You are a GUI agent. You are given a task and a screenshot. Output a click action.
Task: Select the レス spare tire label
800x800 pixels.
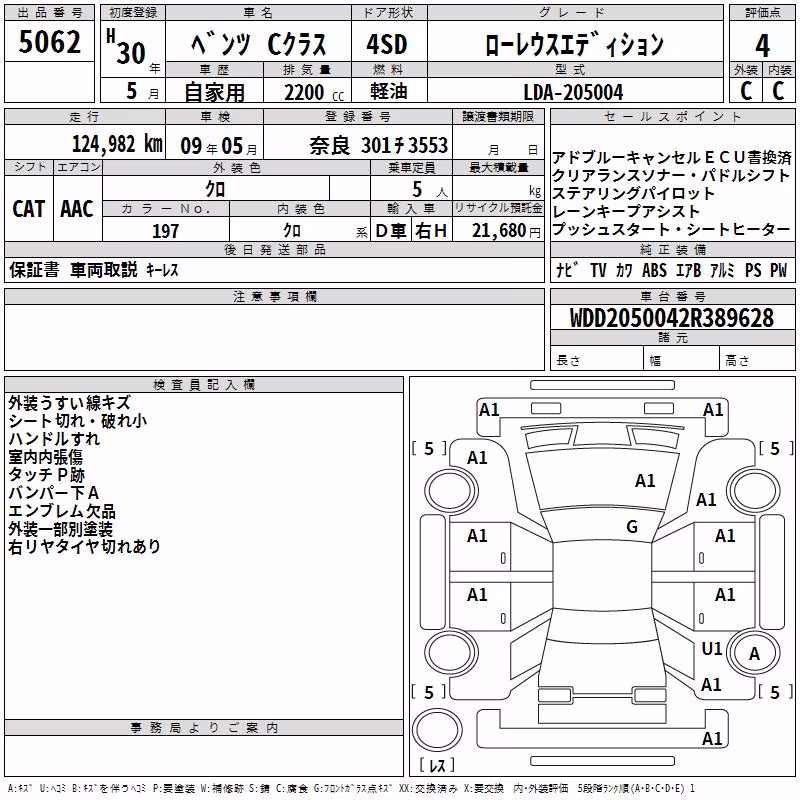coord(437,765)
